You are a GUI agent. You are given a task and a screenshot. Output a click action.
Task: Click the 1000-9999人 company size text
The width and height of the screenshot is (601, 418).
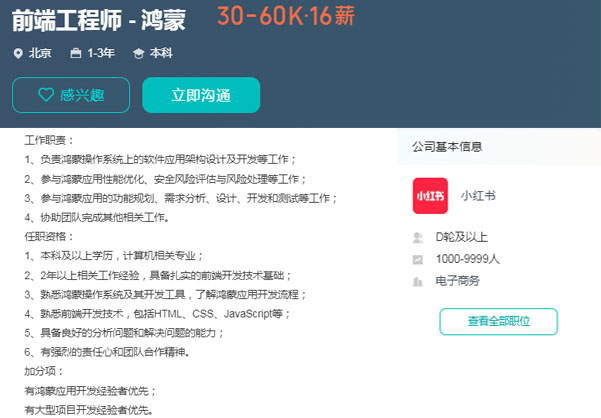(x=468, y=259)
